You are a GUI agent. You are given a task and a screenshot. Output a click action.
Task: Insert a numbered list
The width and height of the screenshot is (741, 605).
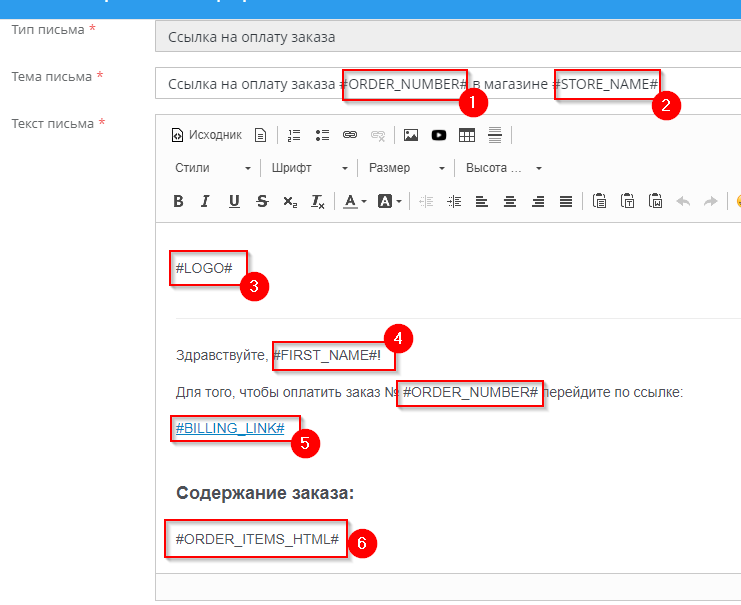(x=294, y=135)
